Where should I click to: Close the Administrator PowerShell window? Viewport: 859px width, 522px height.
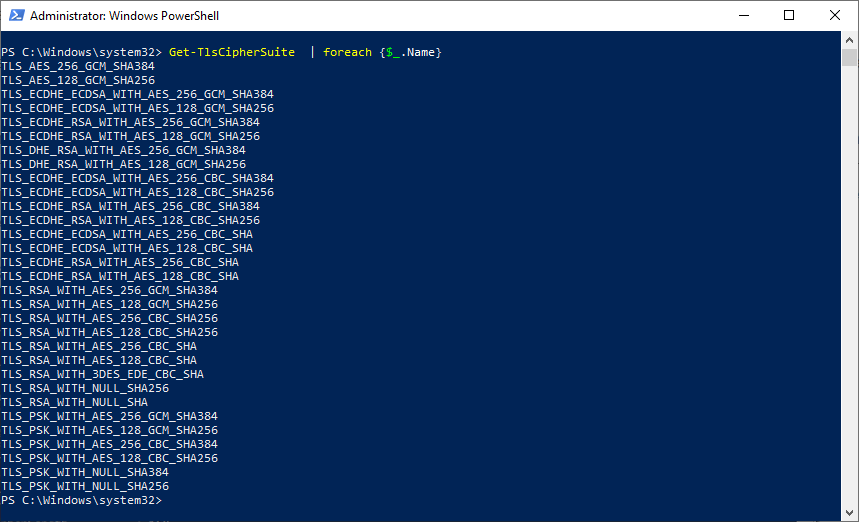tap(835, 16)
